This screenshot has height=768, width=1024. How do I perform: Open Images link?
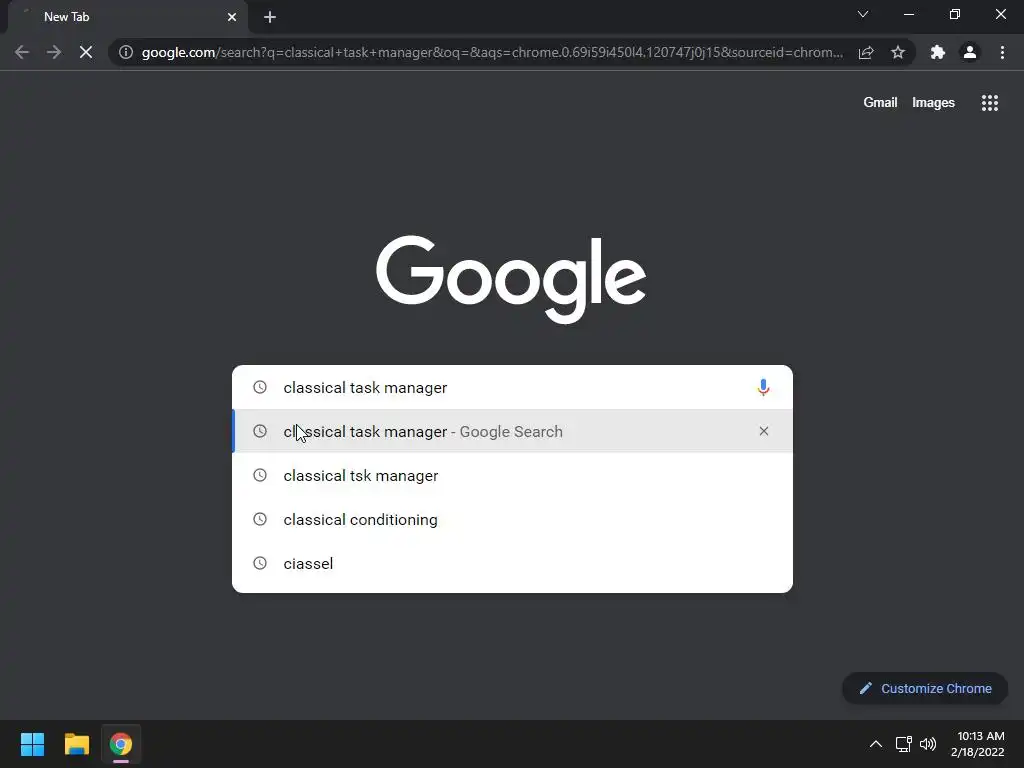933,103
